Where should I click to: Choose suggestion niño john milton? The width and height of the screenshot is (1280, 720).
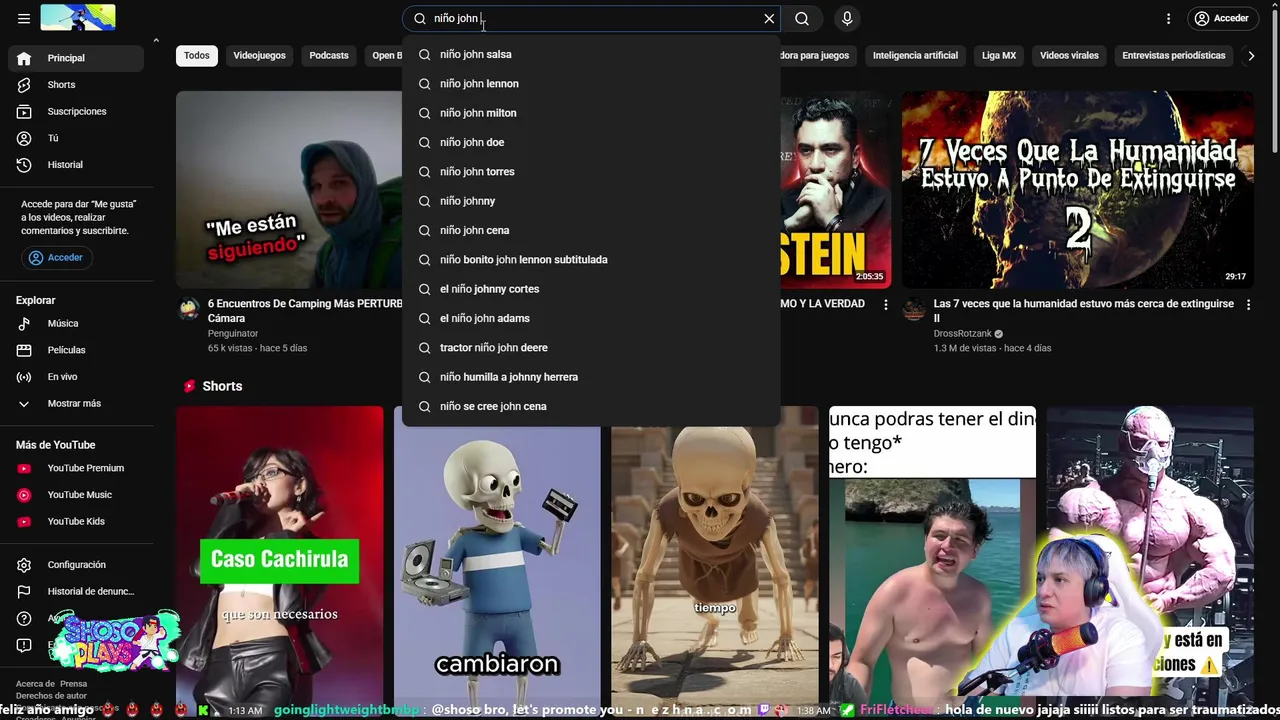[x=591, y=113]
